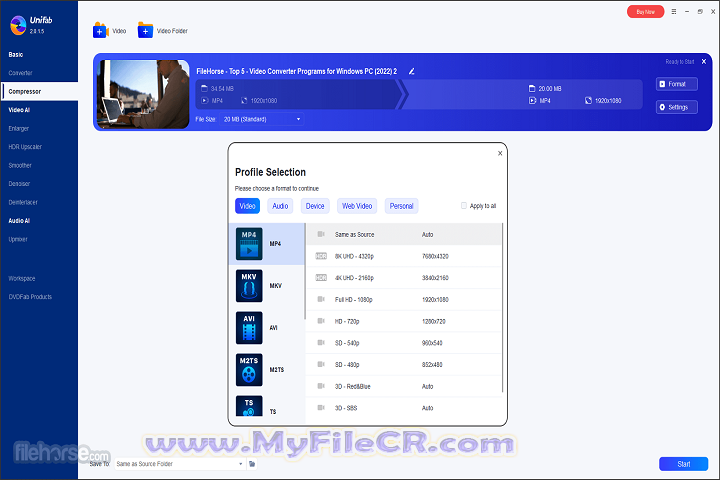Click the Add Video icon
The height and width of the screenshot is (480, 720).
tap(101, 30)
